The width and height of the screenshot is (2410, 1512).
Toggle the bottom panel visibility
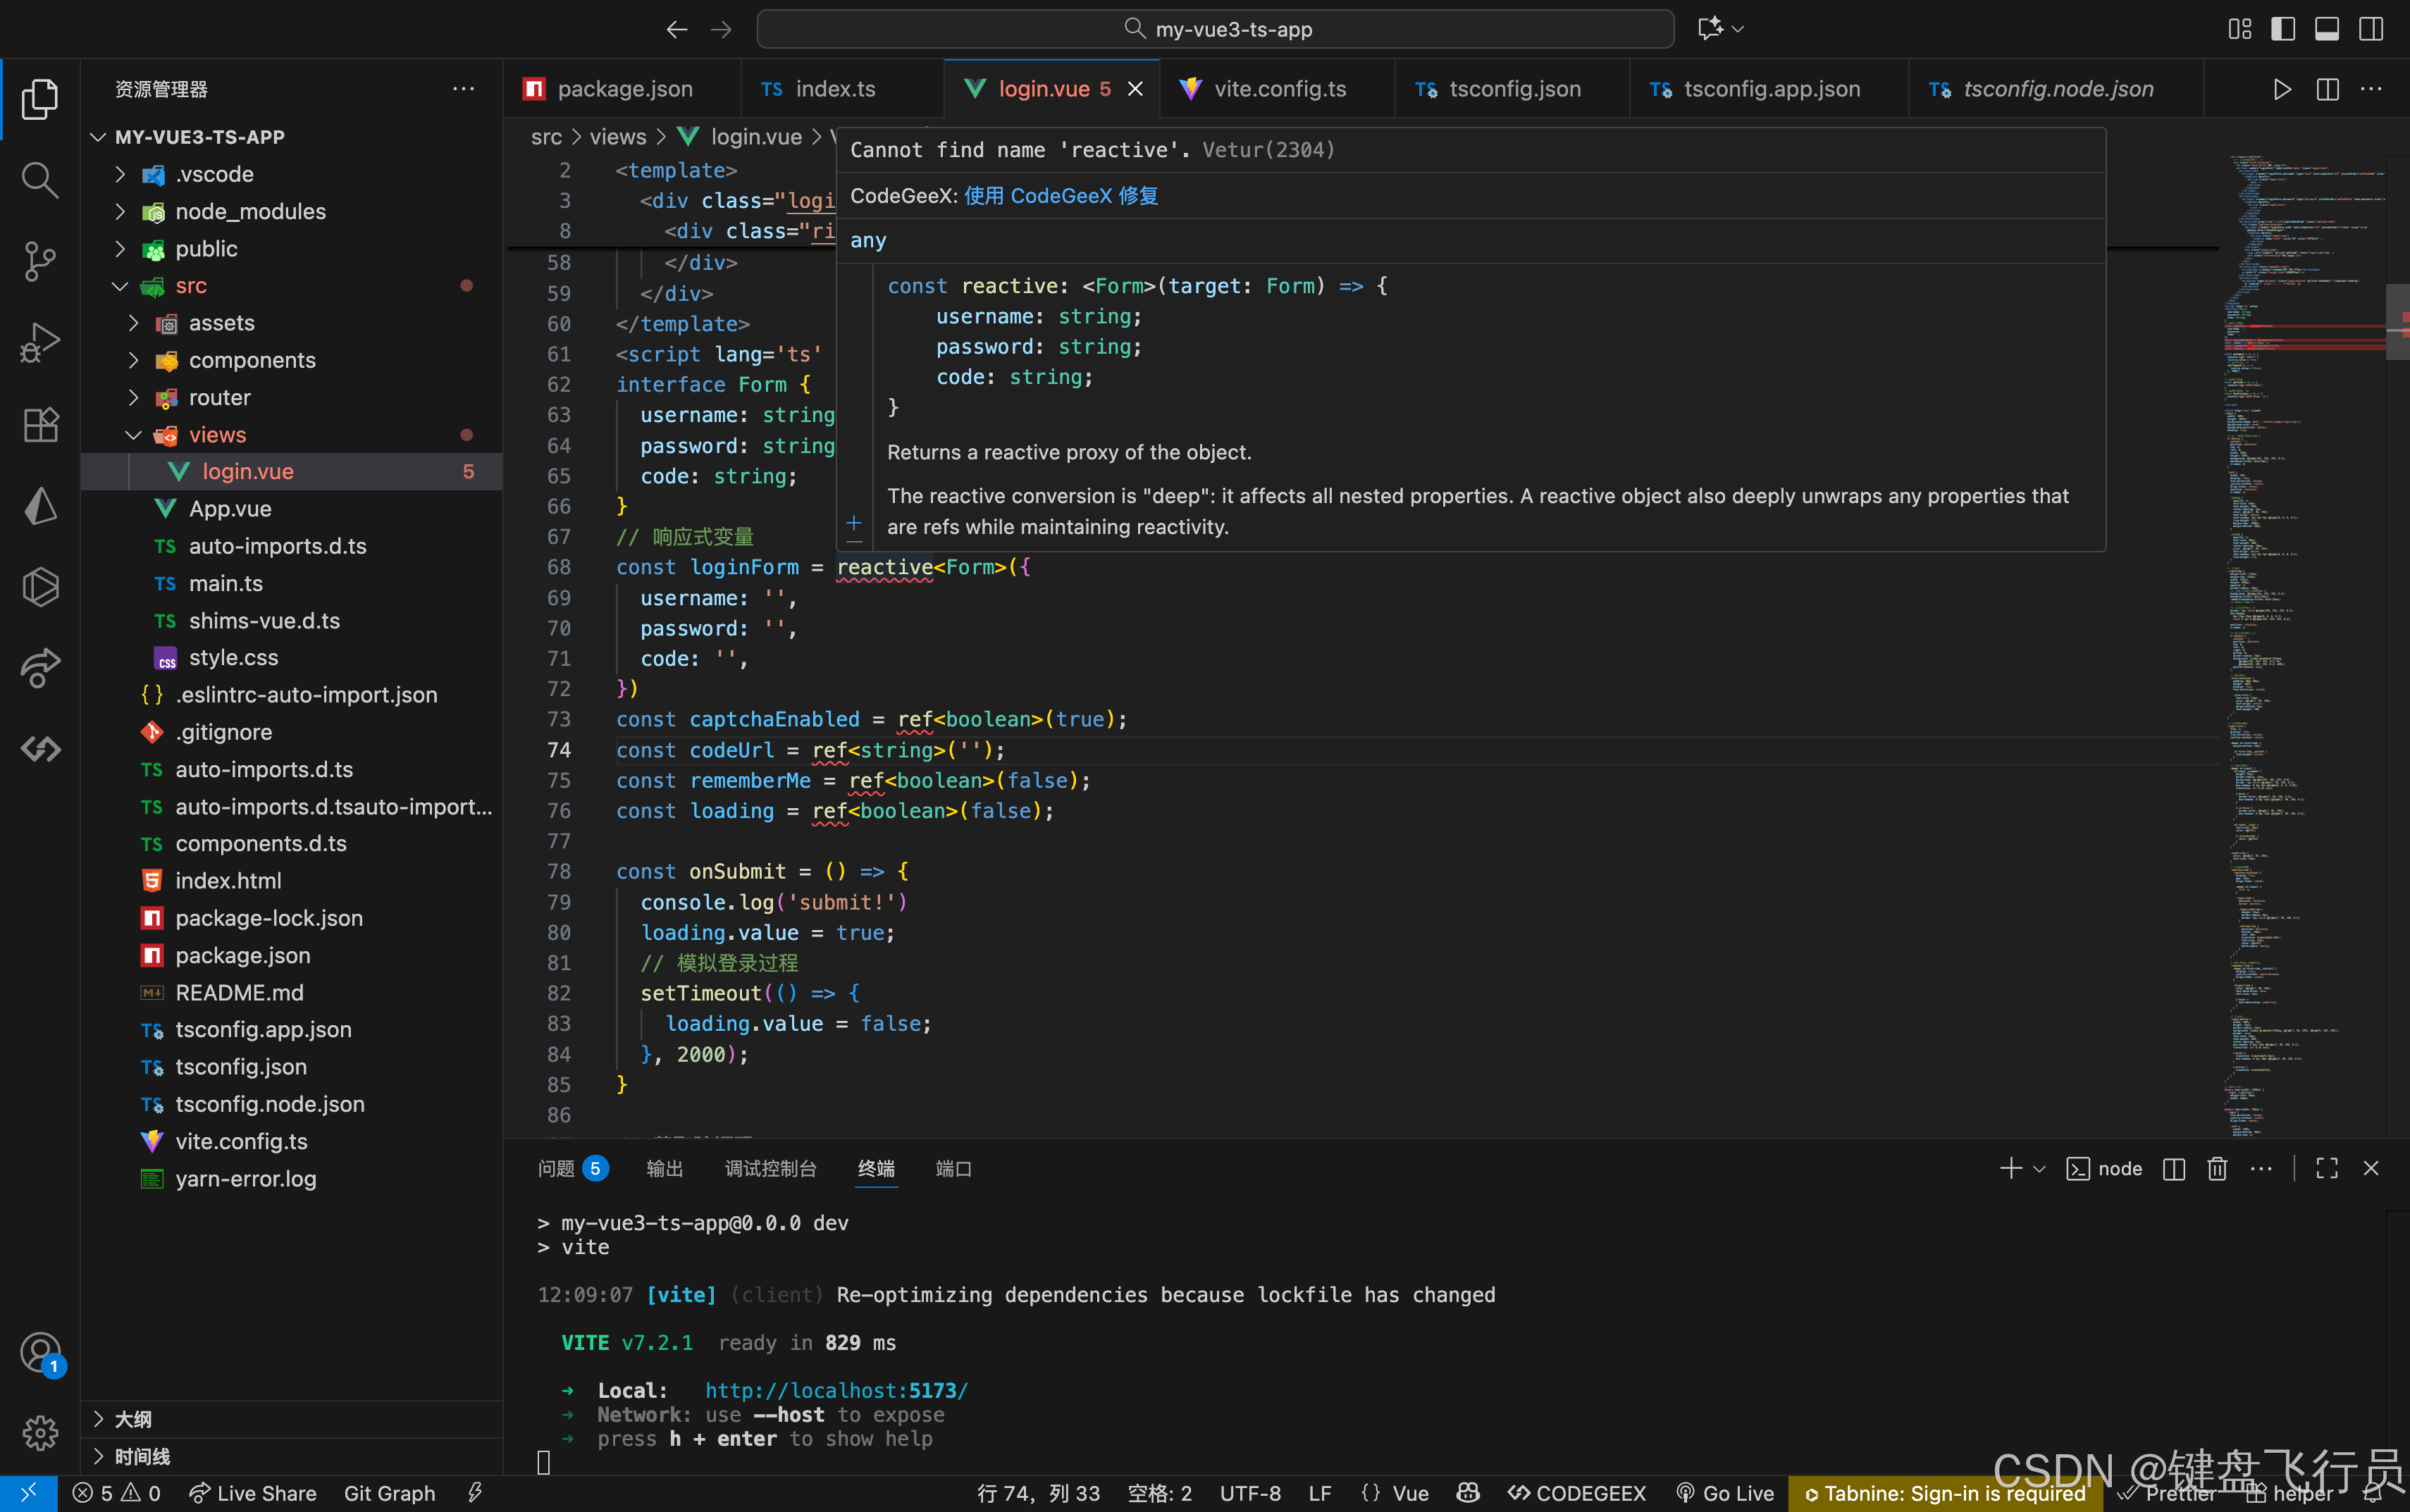click(2327, 29)
